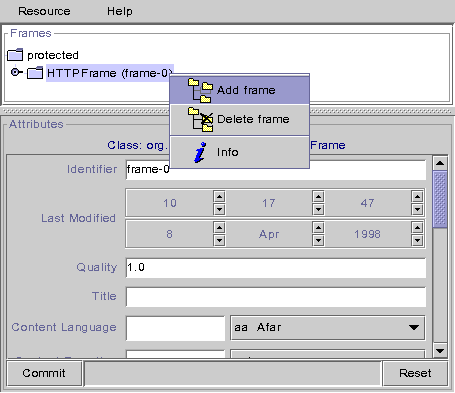Decrease the hour value 10
Image resolution: width=455 pixels, height=393 pixels.
(219, 210)
